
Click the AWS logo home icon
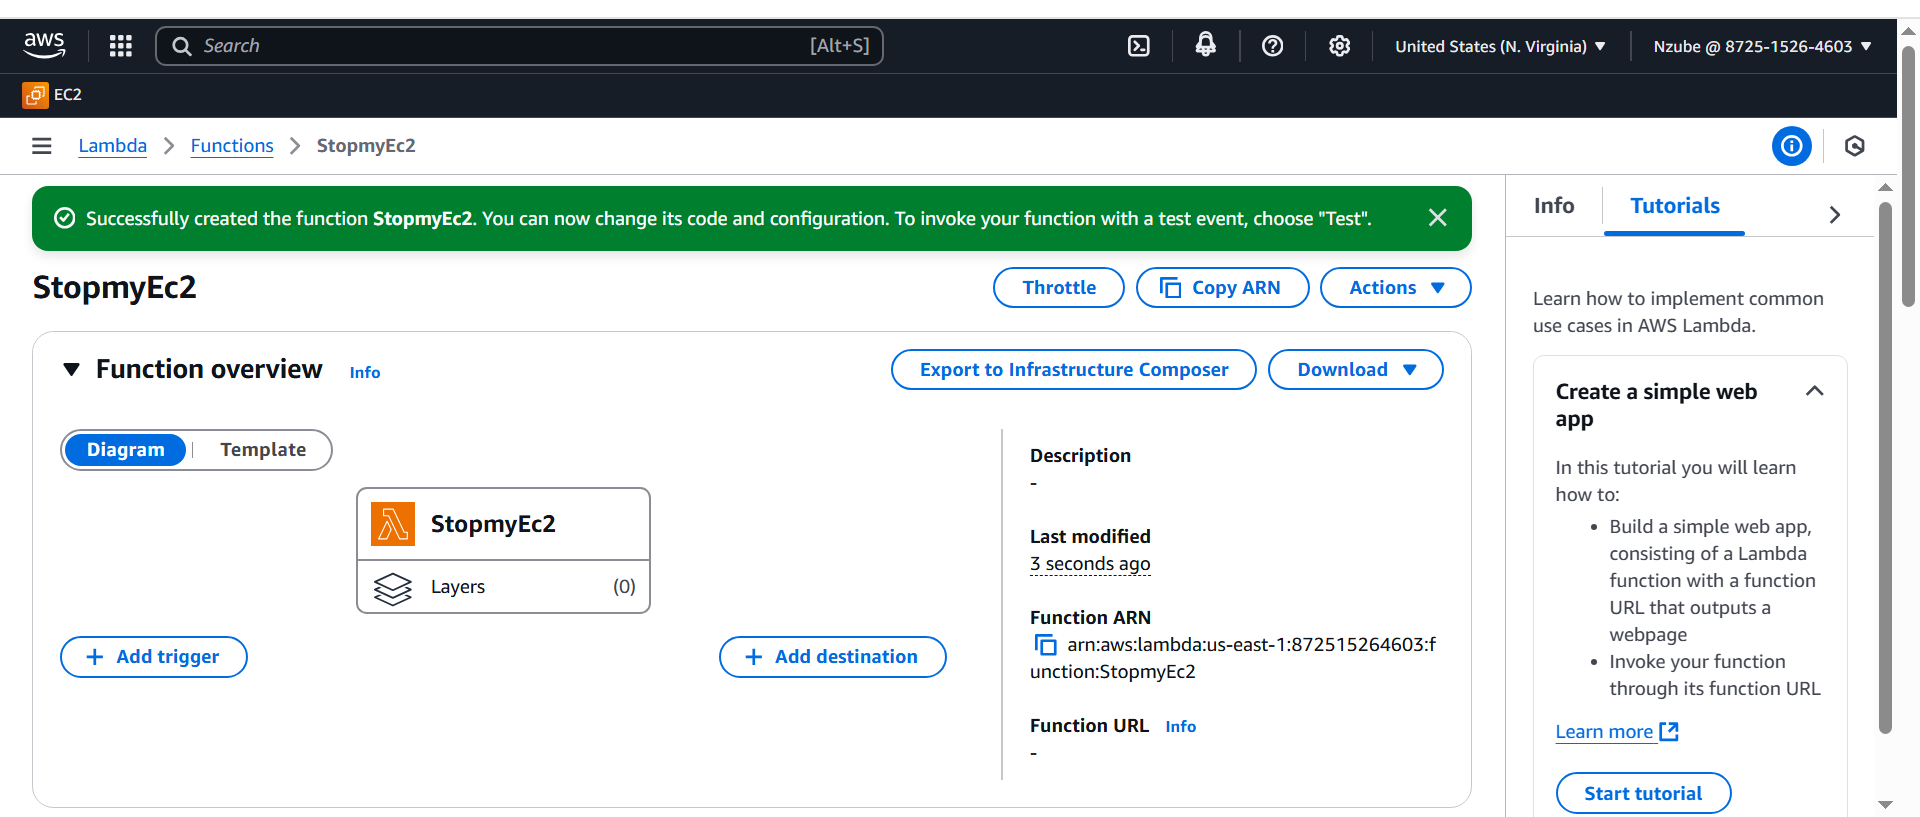44,45
